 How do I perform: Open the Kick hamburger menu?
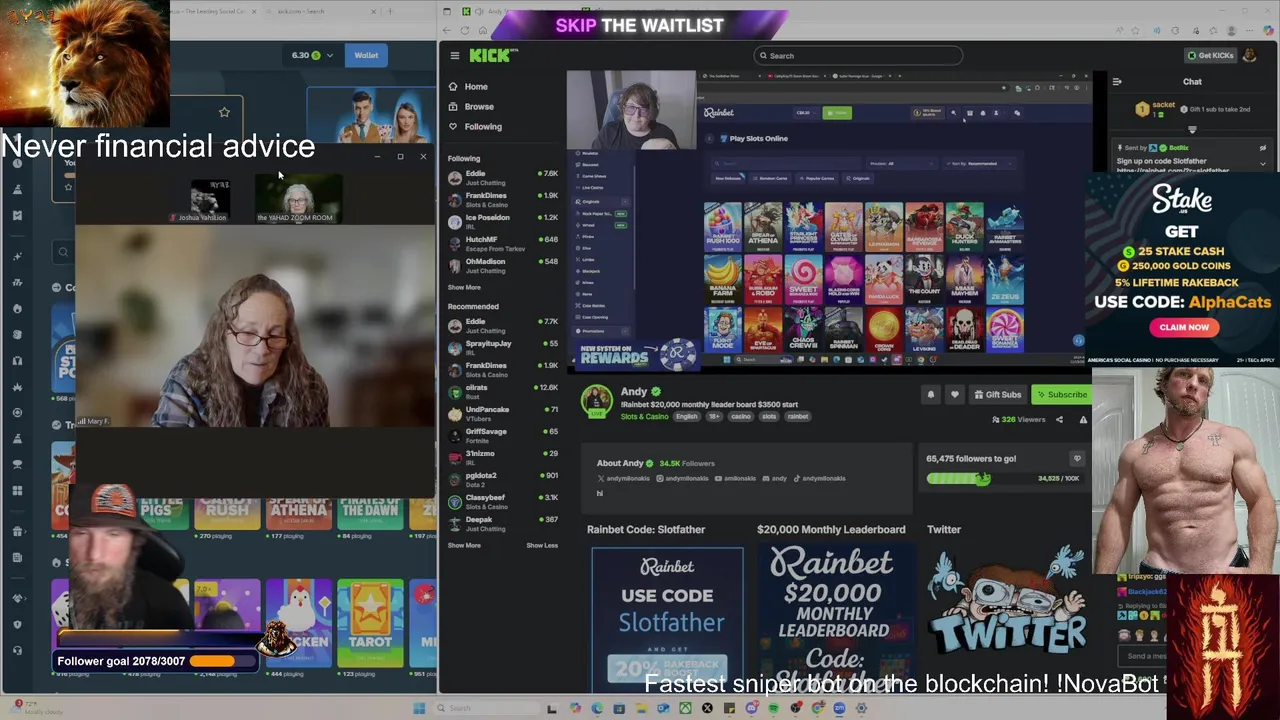point(454,56)
